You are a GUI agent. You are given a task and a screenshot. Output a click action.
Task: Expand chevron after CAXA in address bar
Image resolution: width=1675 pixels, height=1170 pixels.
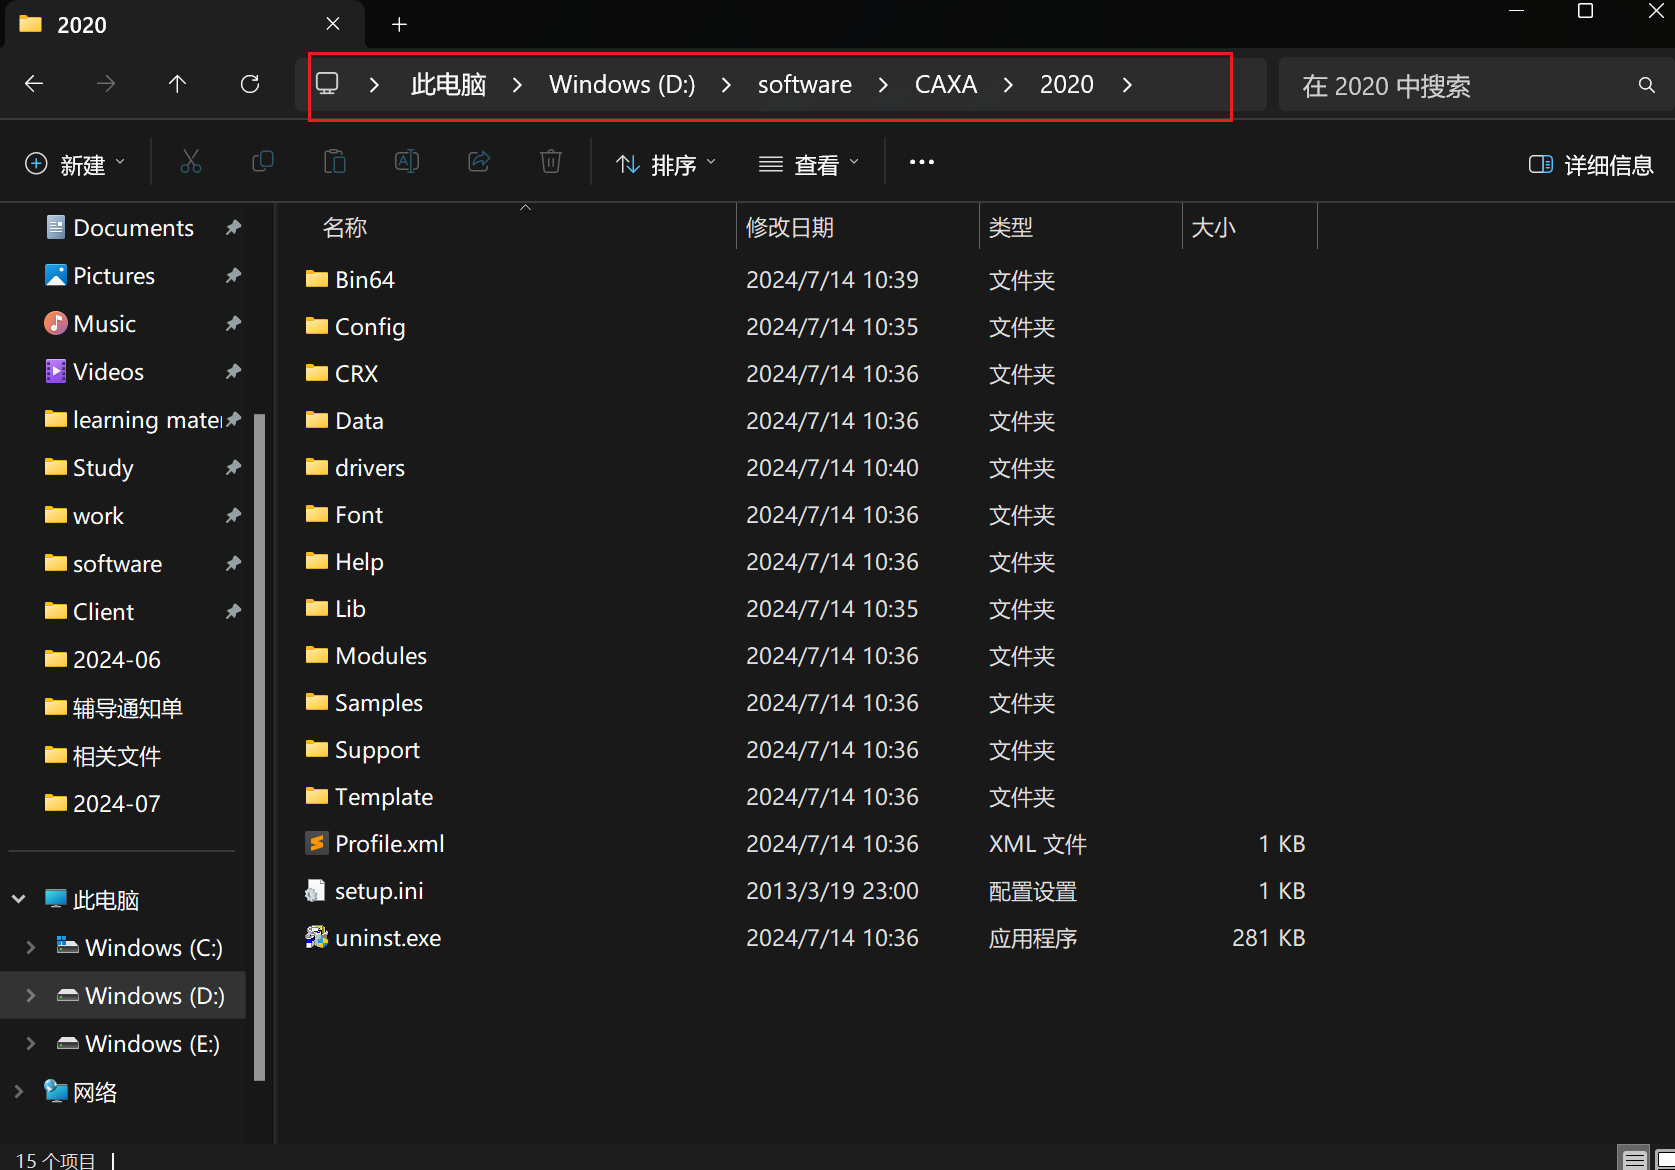1008,85
